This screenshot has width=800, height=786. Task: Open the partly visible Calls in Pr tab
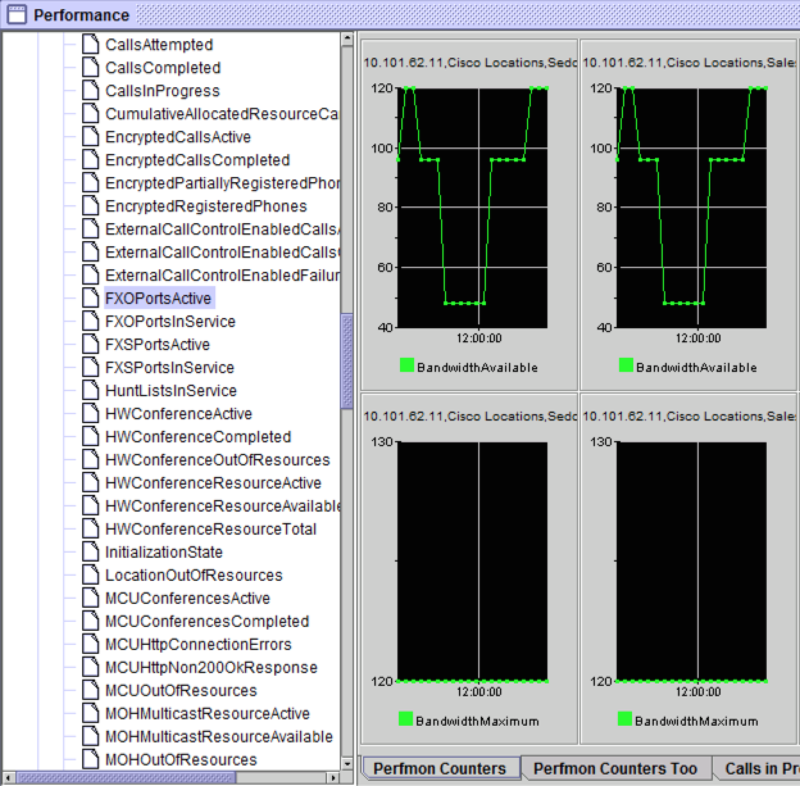757,768
